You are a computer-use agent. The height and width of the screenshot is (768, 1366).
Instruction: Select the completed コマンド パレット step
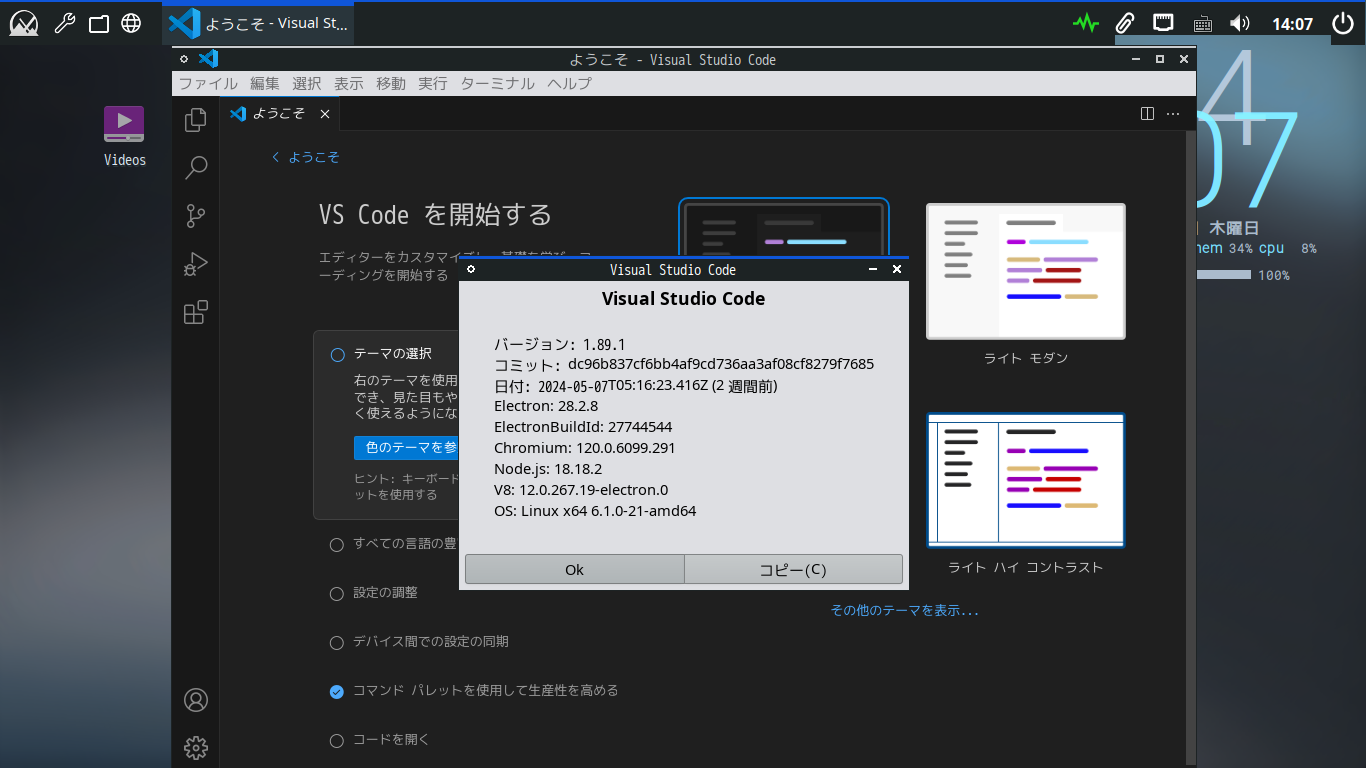coord(337,691)
